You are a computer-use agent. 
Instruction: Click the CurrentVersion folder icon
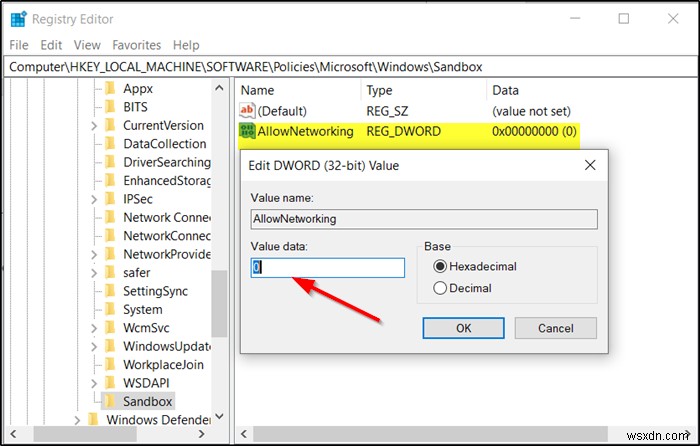tap(110, 125)
